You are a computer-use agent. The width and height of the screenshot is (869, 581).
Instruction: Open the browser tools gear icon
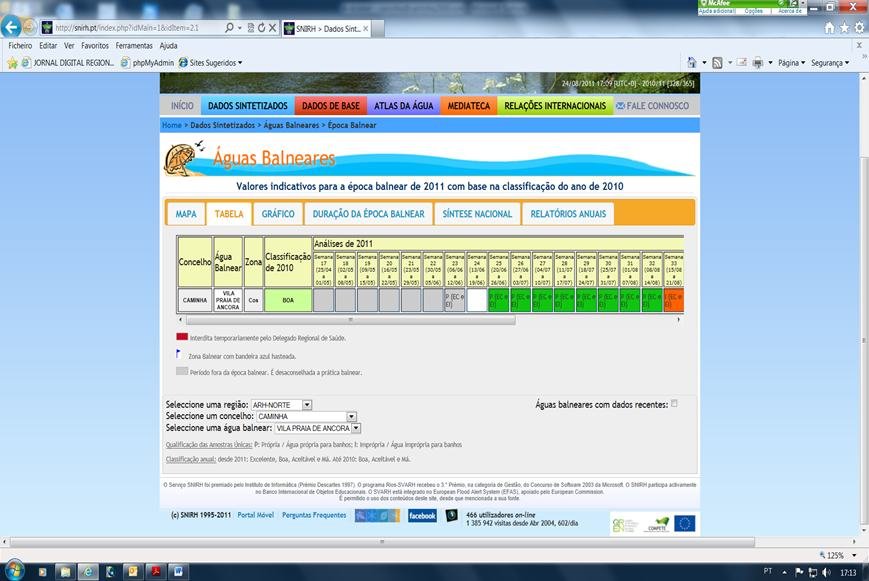(859, 28)
